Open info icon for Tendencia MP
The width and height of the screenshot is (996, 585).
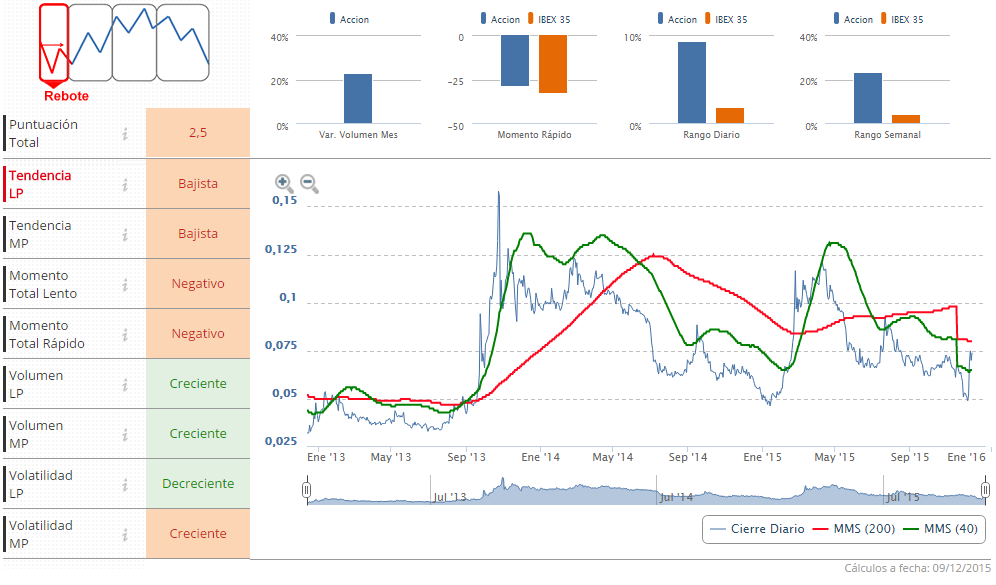125,234
